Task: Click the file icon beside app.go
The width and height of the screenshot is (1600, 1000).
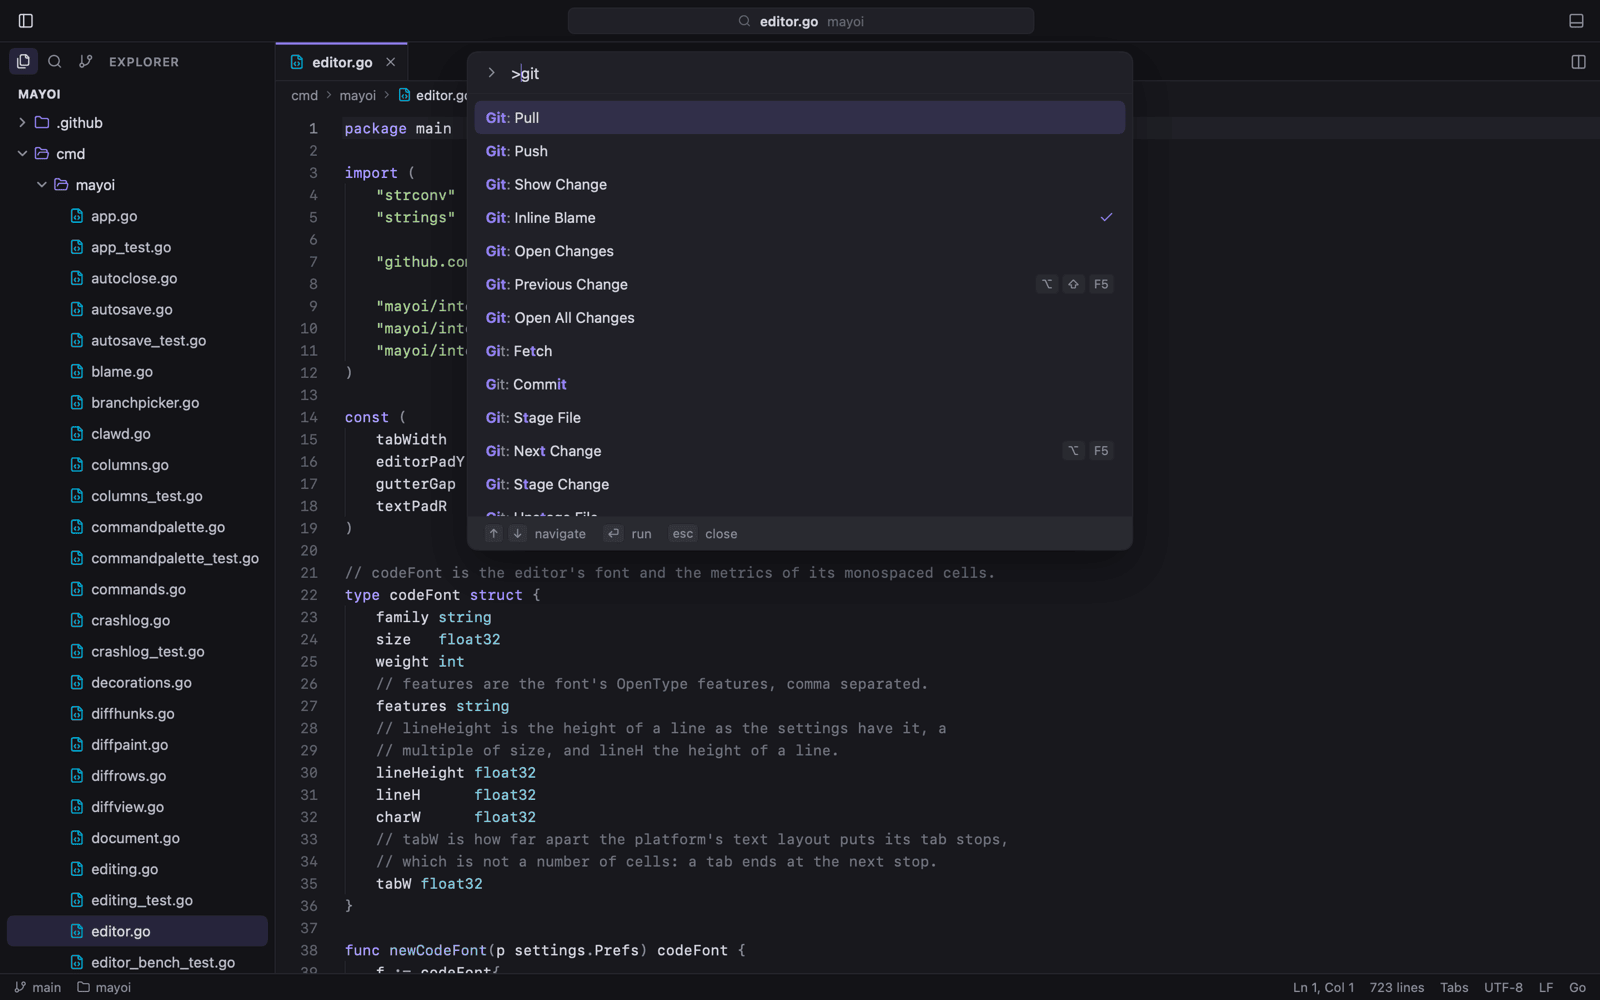Action: (x=77, y=216)
